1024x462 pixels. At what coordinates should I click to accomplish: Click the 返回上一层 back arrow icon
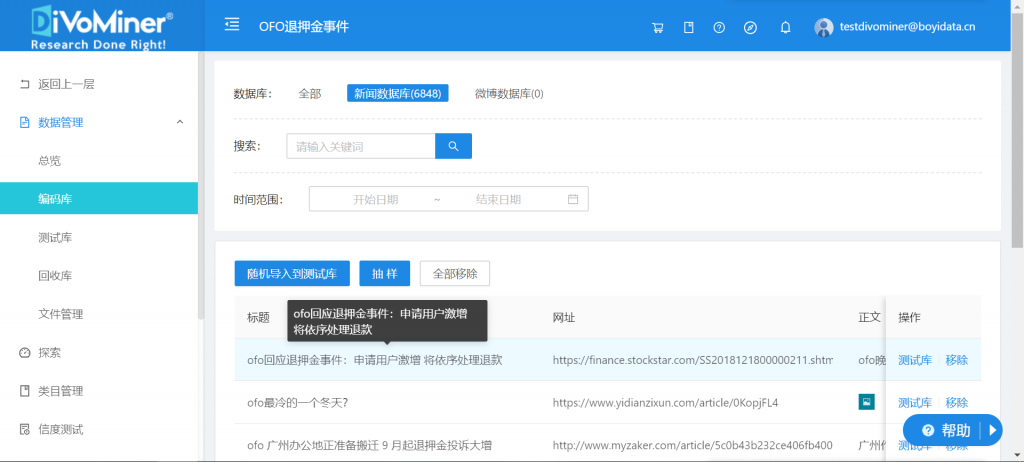coord(25,84)
